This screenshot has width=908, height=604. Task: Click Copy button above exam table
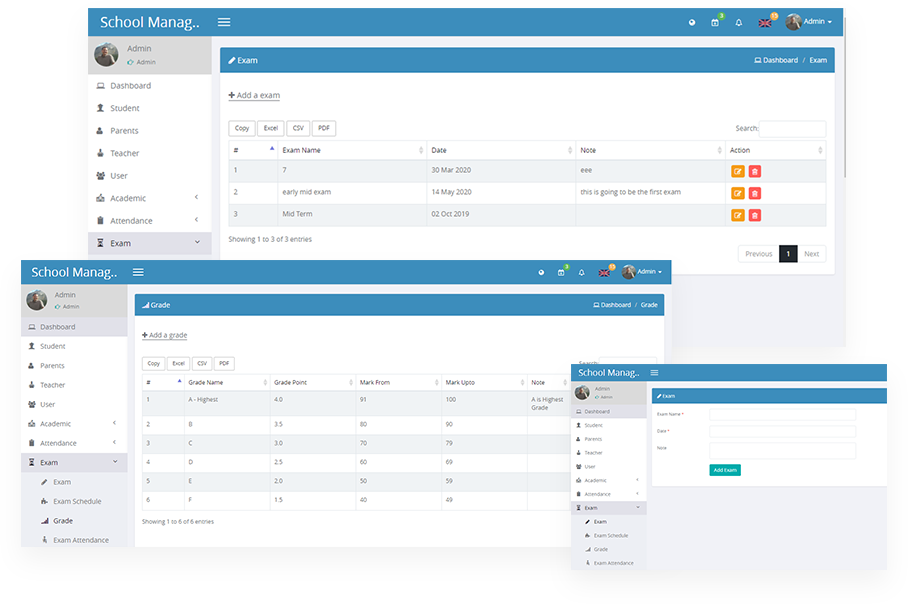point(242,128)
